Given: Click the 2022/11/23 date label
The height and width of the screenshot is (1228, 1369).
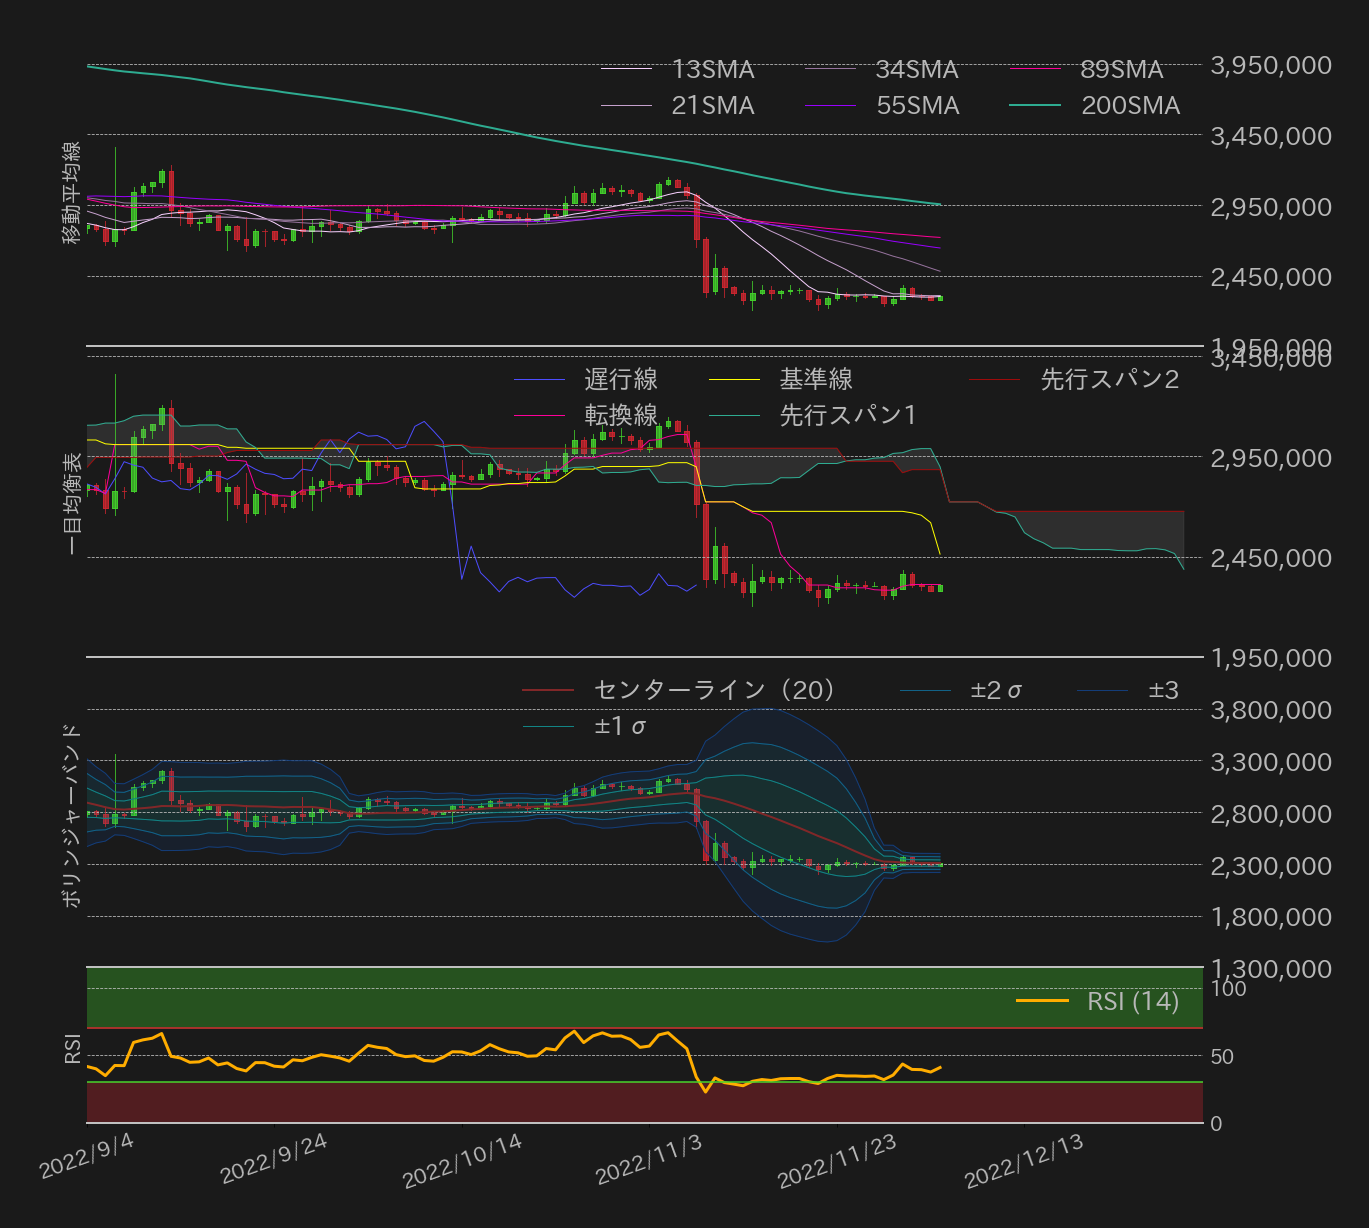Looking at the screenshot, I should click(838, 1160).
